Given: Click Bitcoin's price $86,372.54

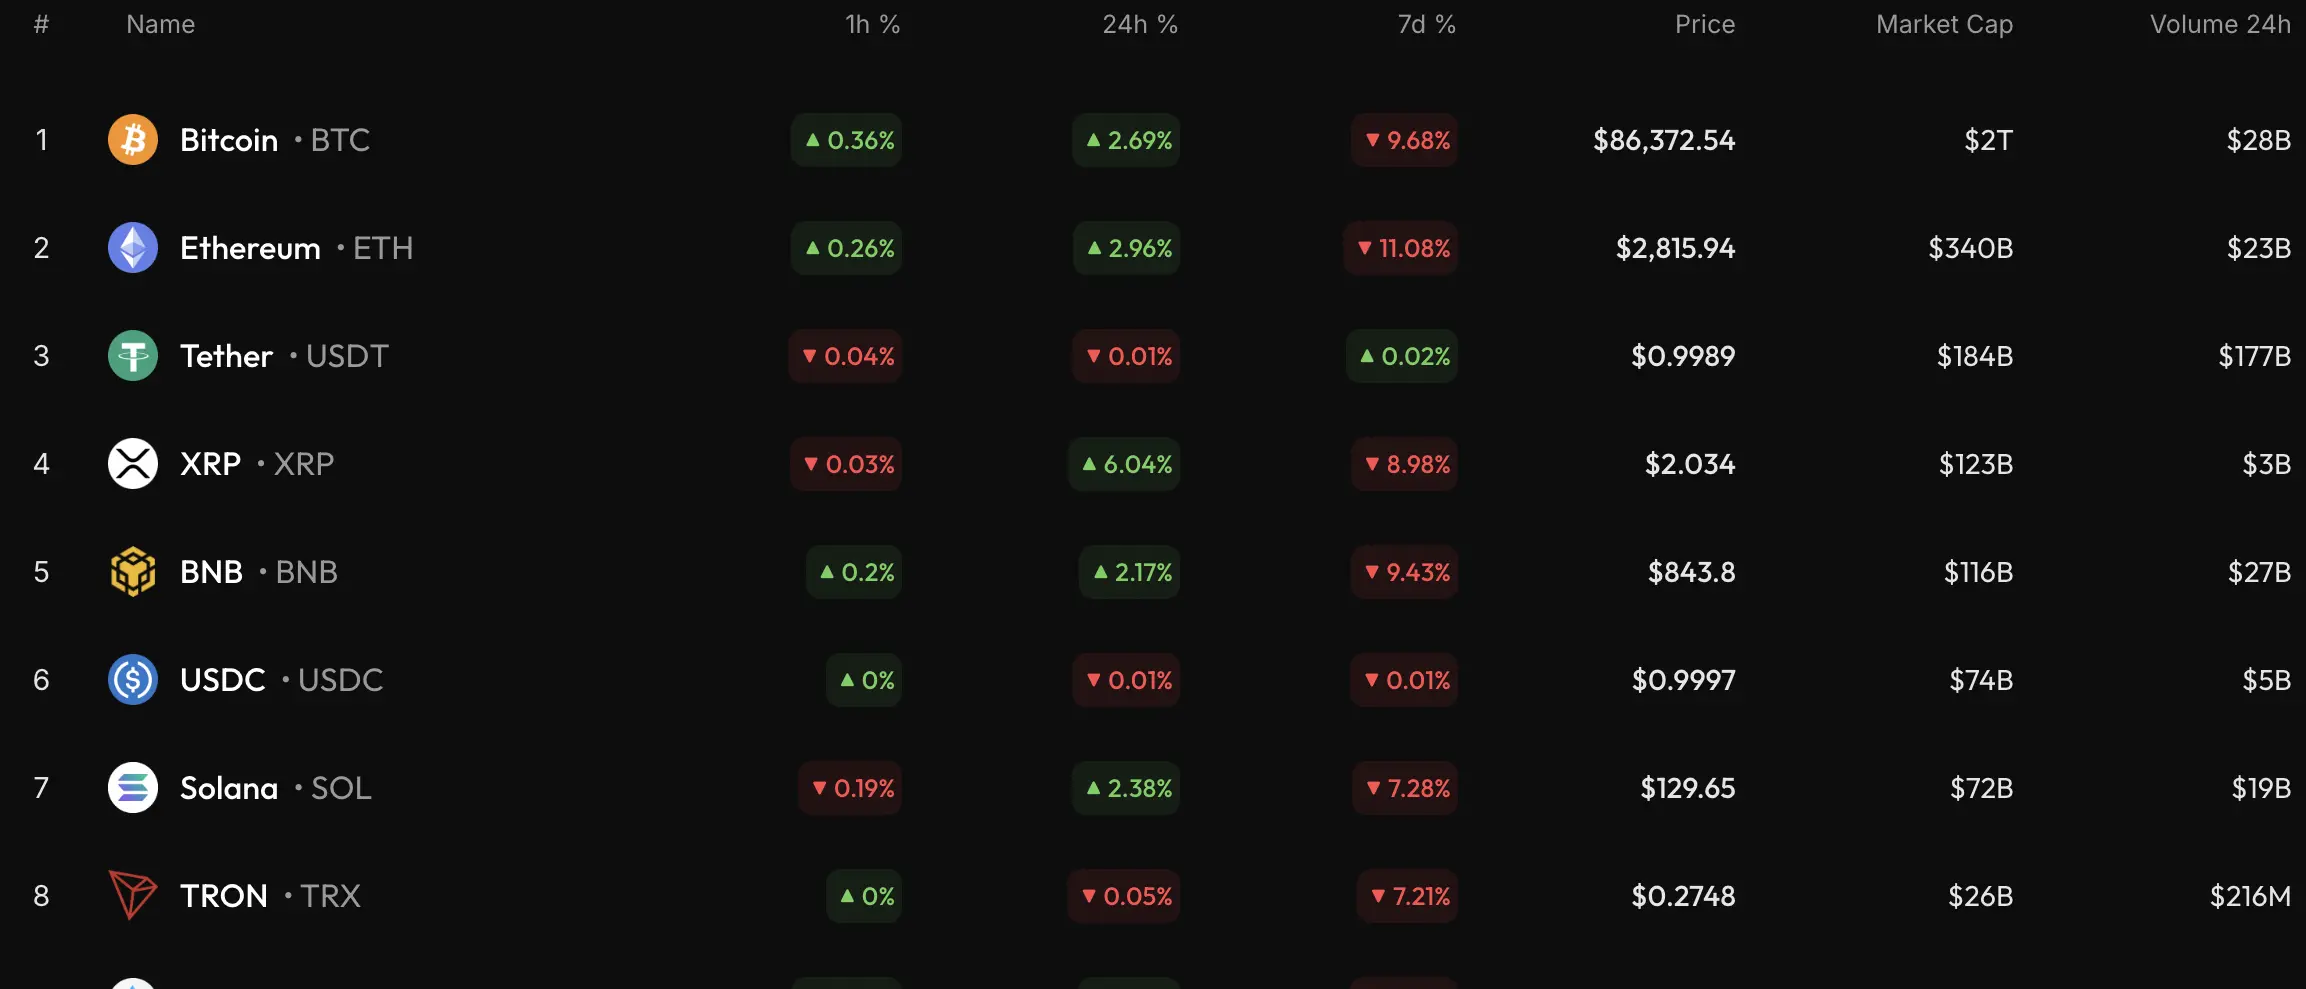Looking at the screenshot, I should [x=1664, y=140].
